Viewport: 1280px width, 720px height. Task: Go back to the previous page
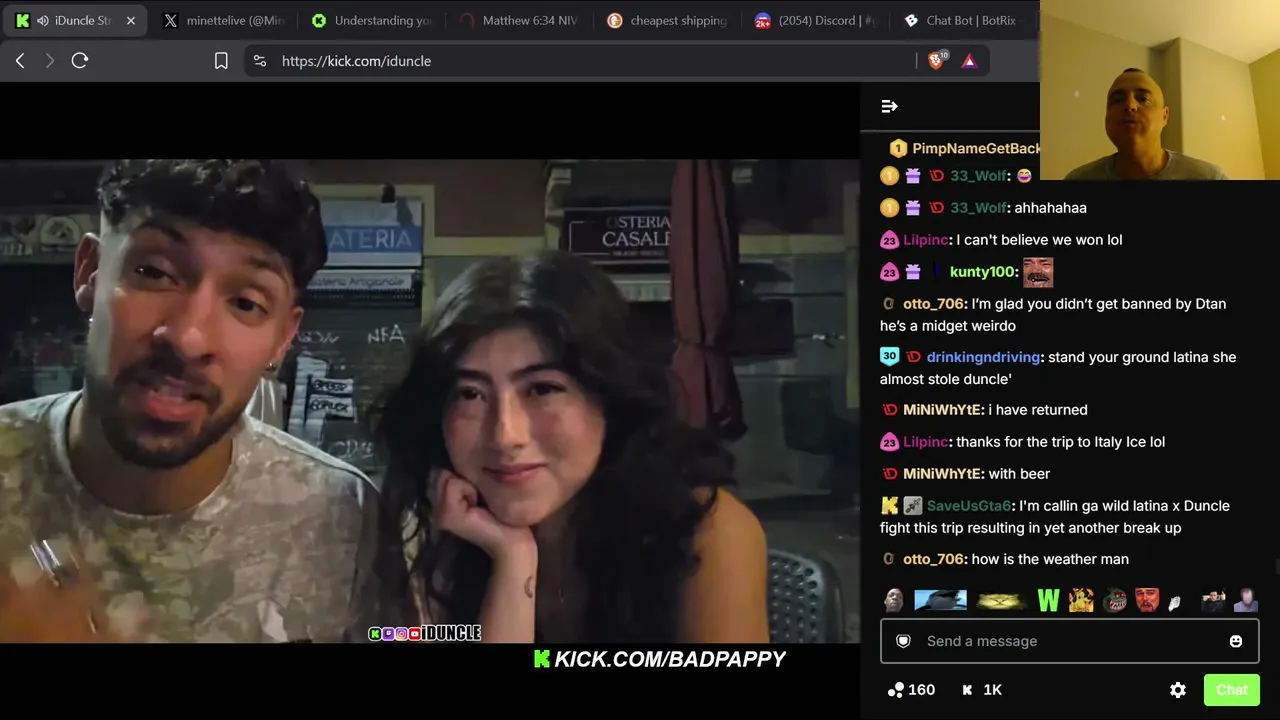[x=20, y=61]
